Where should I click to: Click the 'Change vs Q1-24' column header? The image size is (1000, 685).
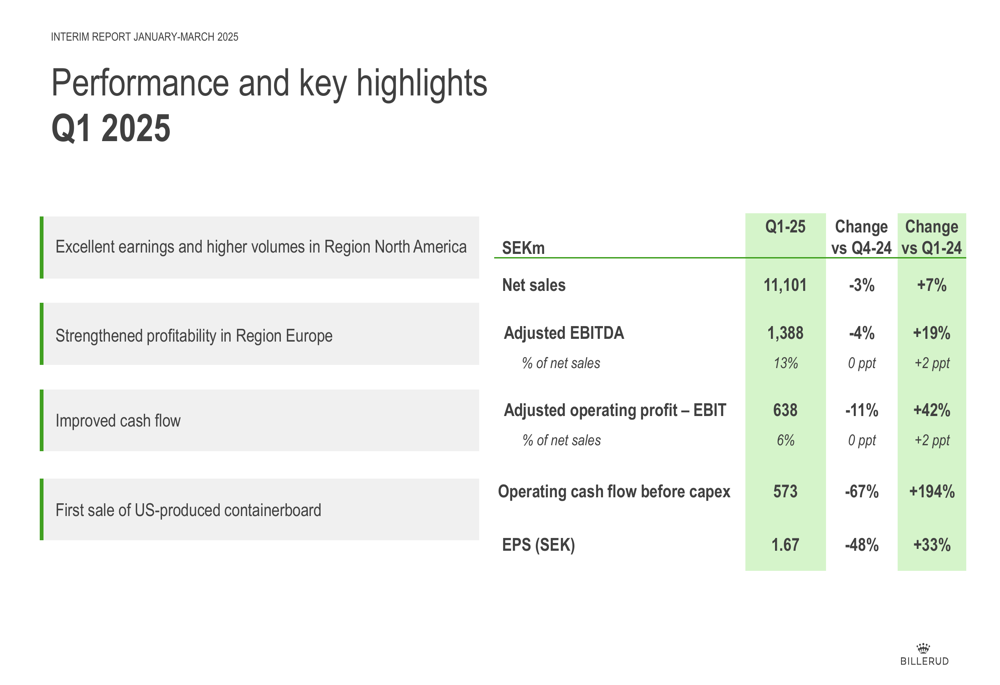coord(932,237)
